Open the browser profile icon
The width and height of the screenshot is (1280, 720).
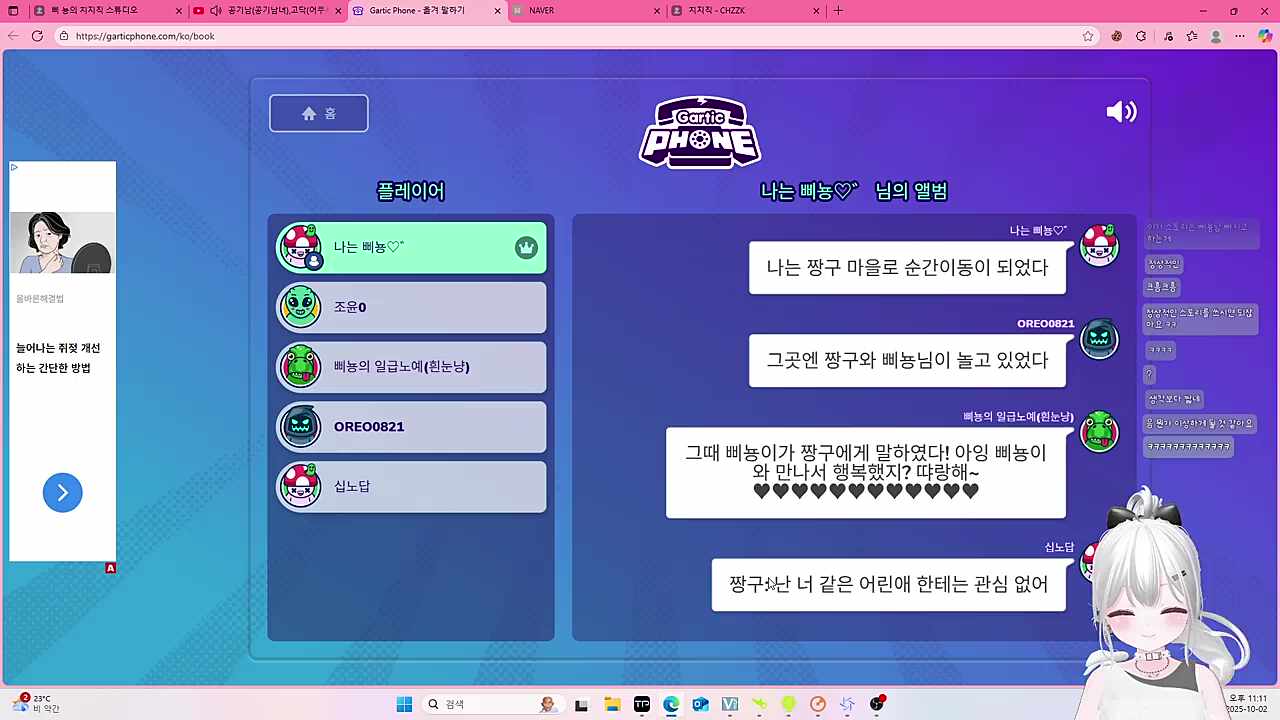pos(1216,36)
